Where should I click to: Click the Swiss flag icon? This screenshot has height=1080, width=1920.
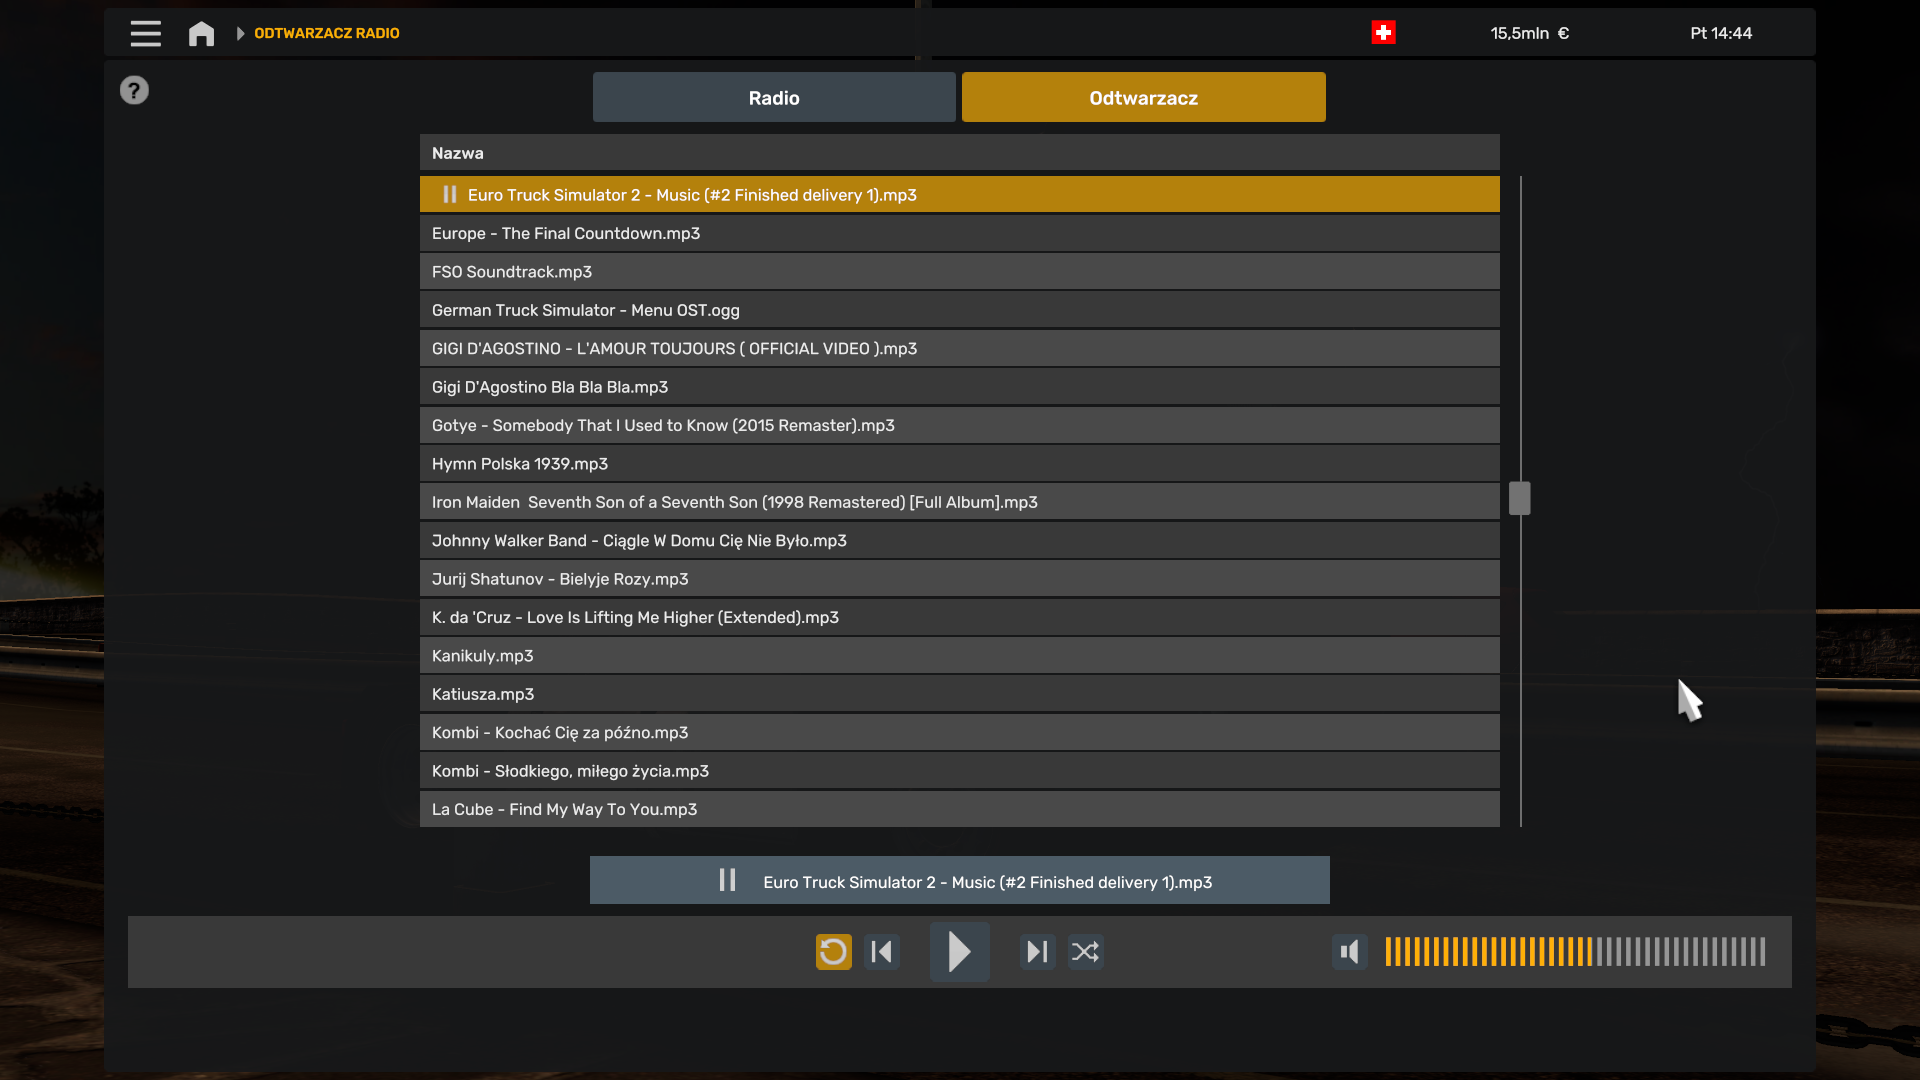coord(1383,33)
